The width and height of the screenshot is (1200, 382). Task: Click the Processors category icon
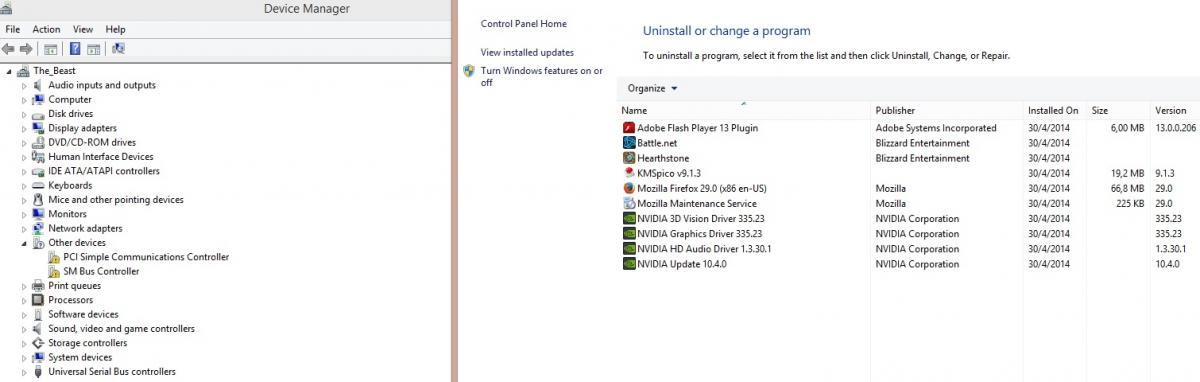(39, 300)
